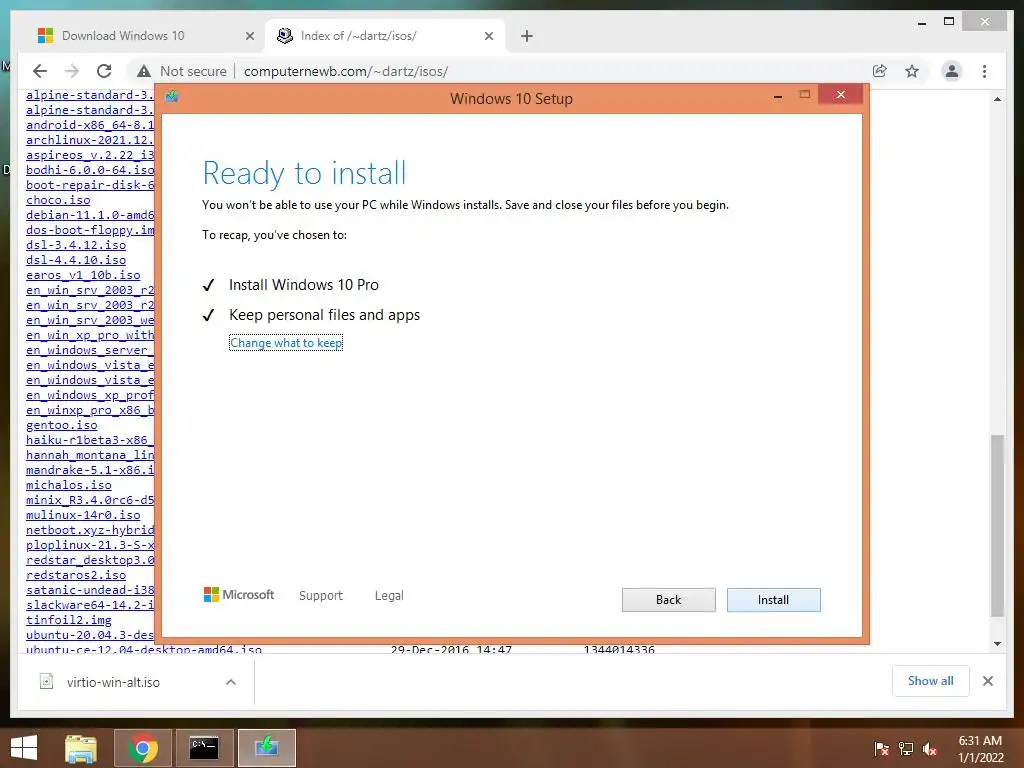Open the haiku-r1beta3-x86 link
This screenshot has width=1024, height=768.
tap(90, 440)
